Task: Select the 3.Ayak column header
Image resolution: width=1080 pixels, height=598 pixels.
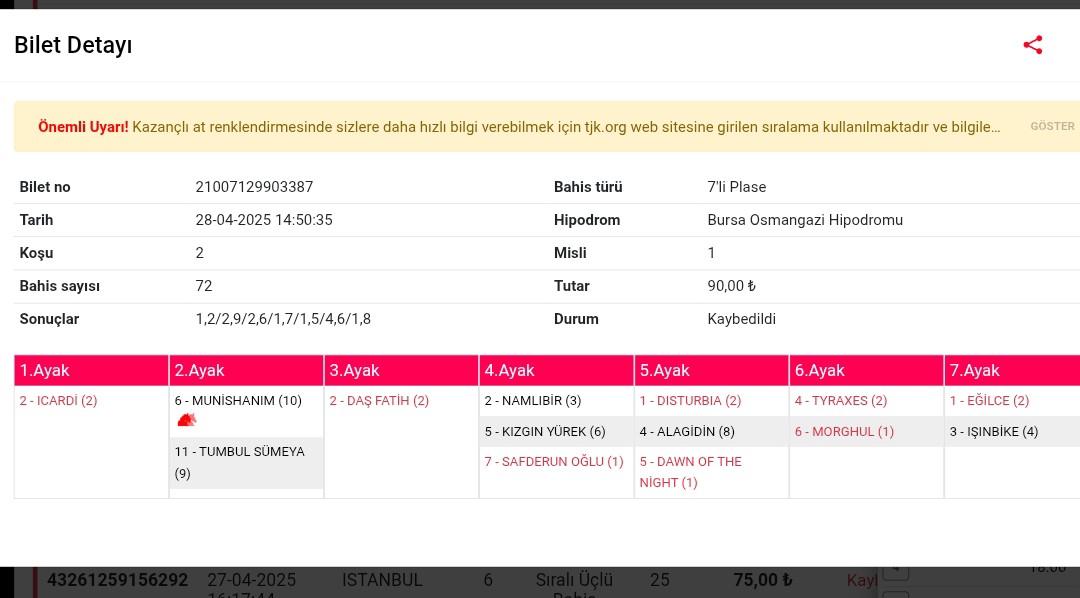Action: (402, 371)
